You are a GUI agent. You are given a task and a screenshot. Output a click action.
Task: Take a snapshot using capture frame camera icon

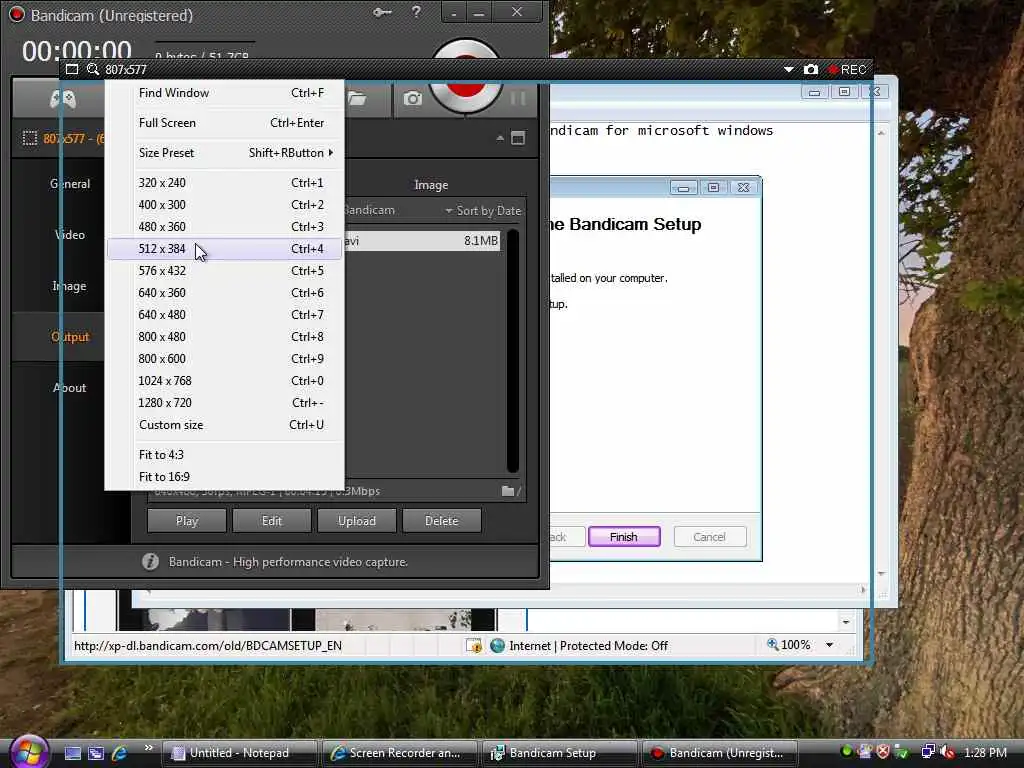coord(810,69)
